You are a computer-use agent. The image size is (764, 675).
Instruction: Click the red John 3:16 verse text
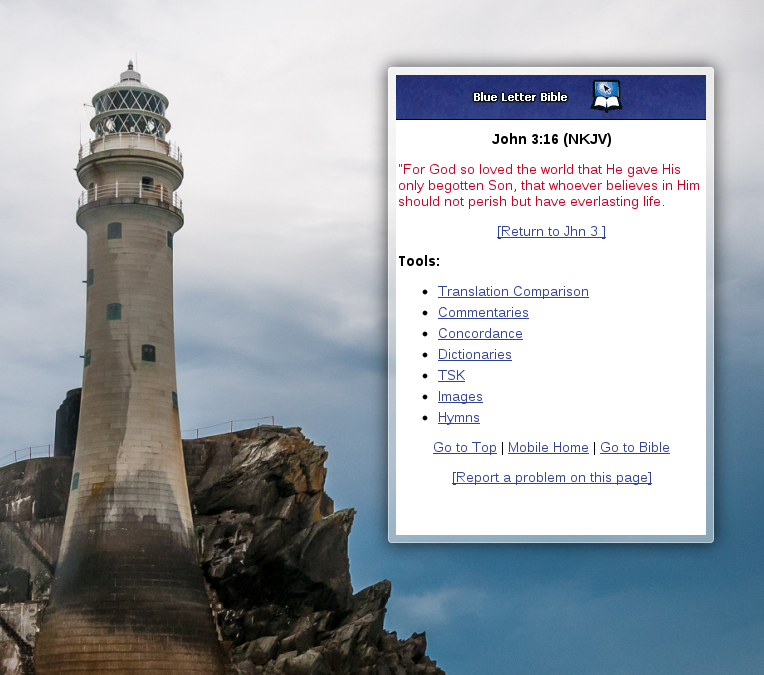coord(549,185)
